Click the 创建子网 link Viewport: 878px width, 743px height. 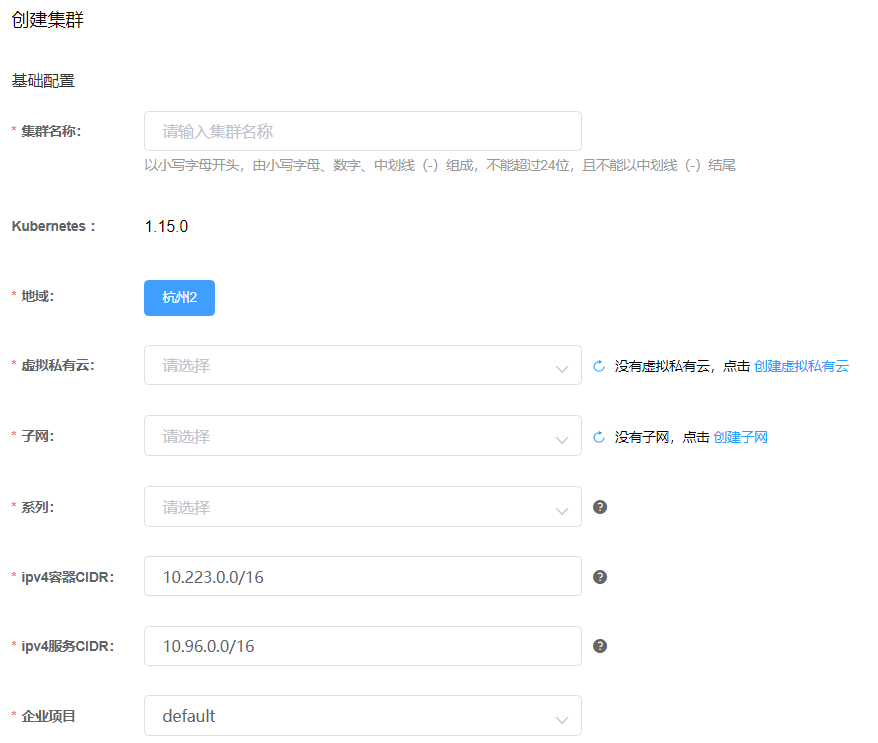[740, 437]
